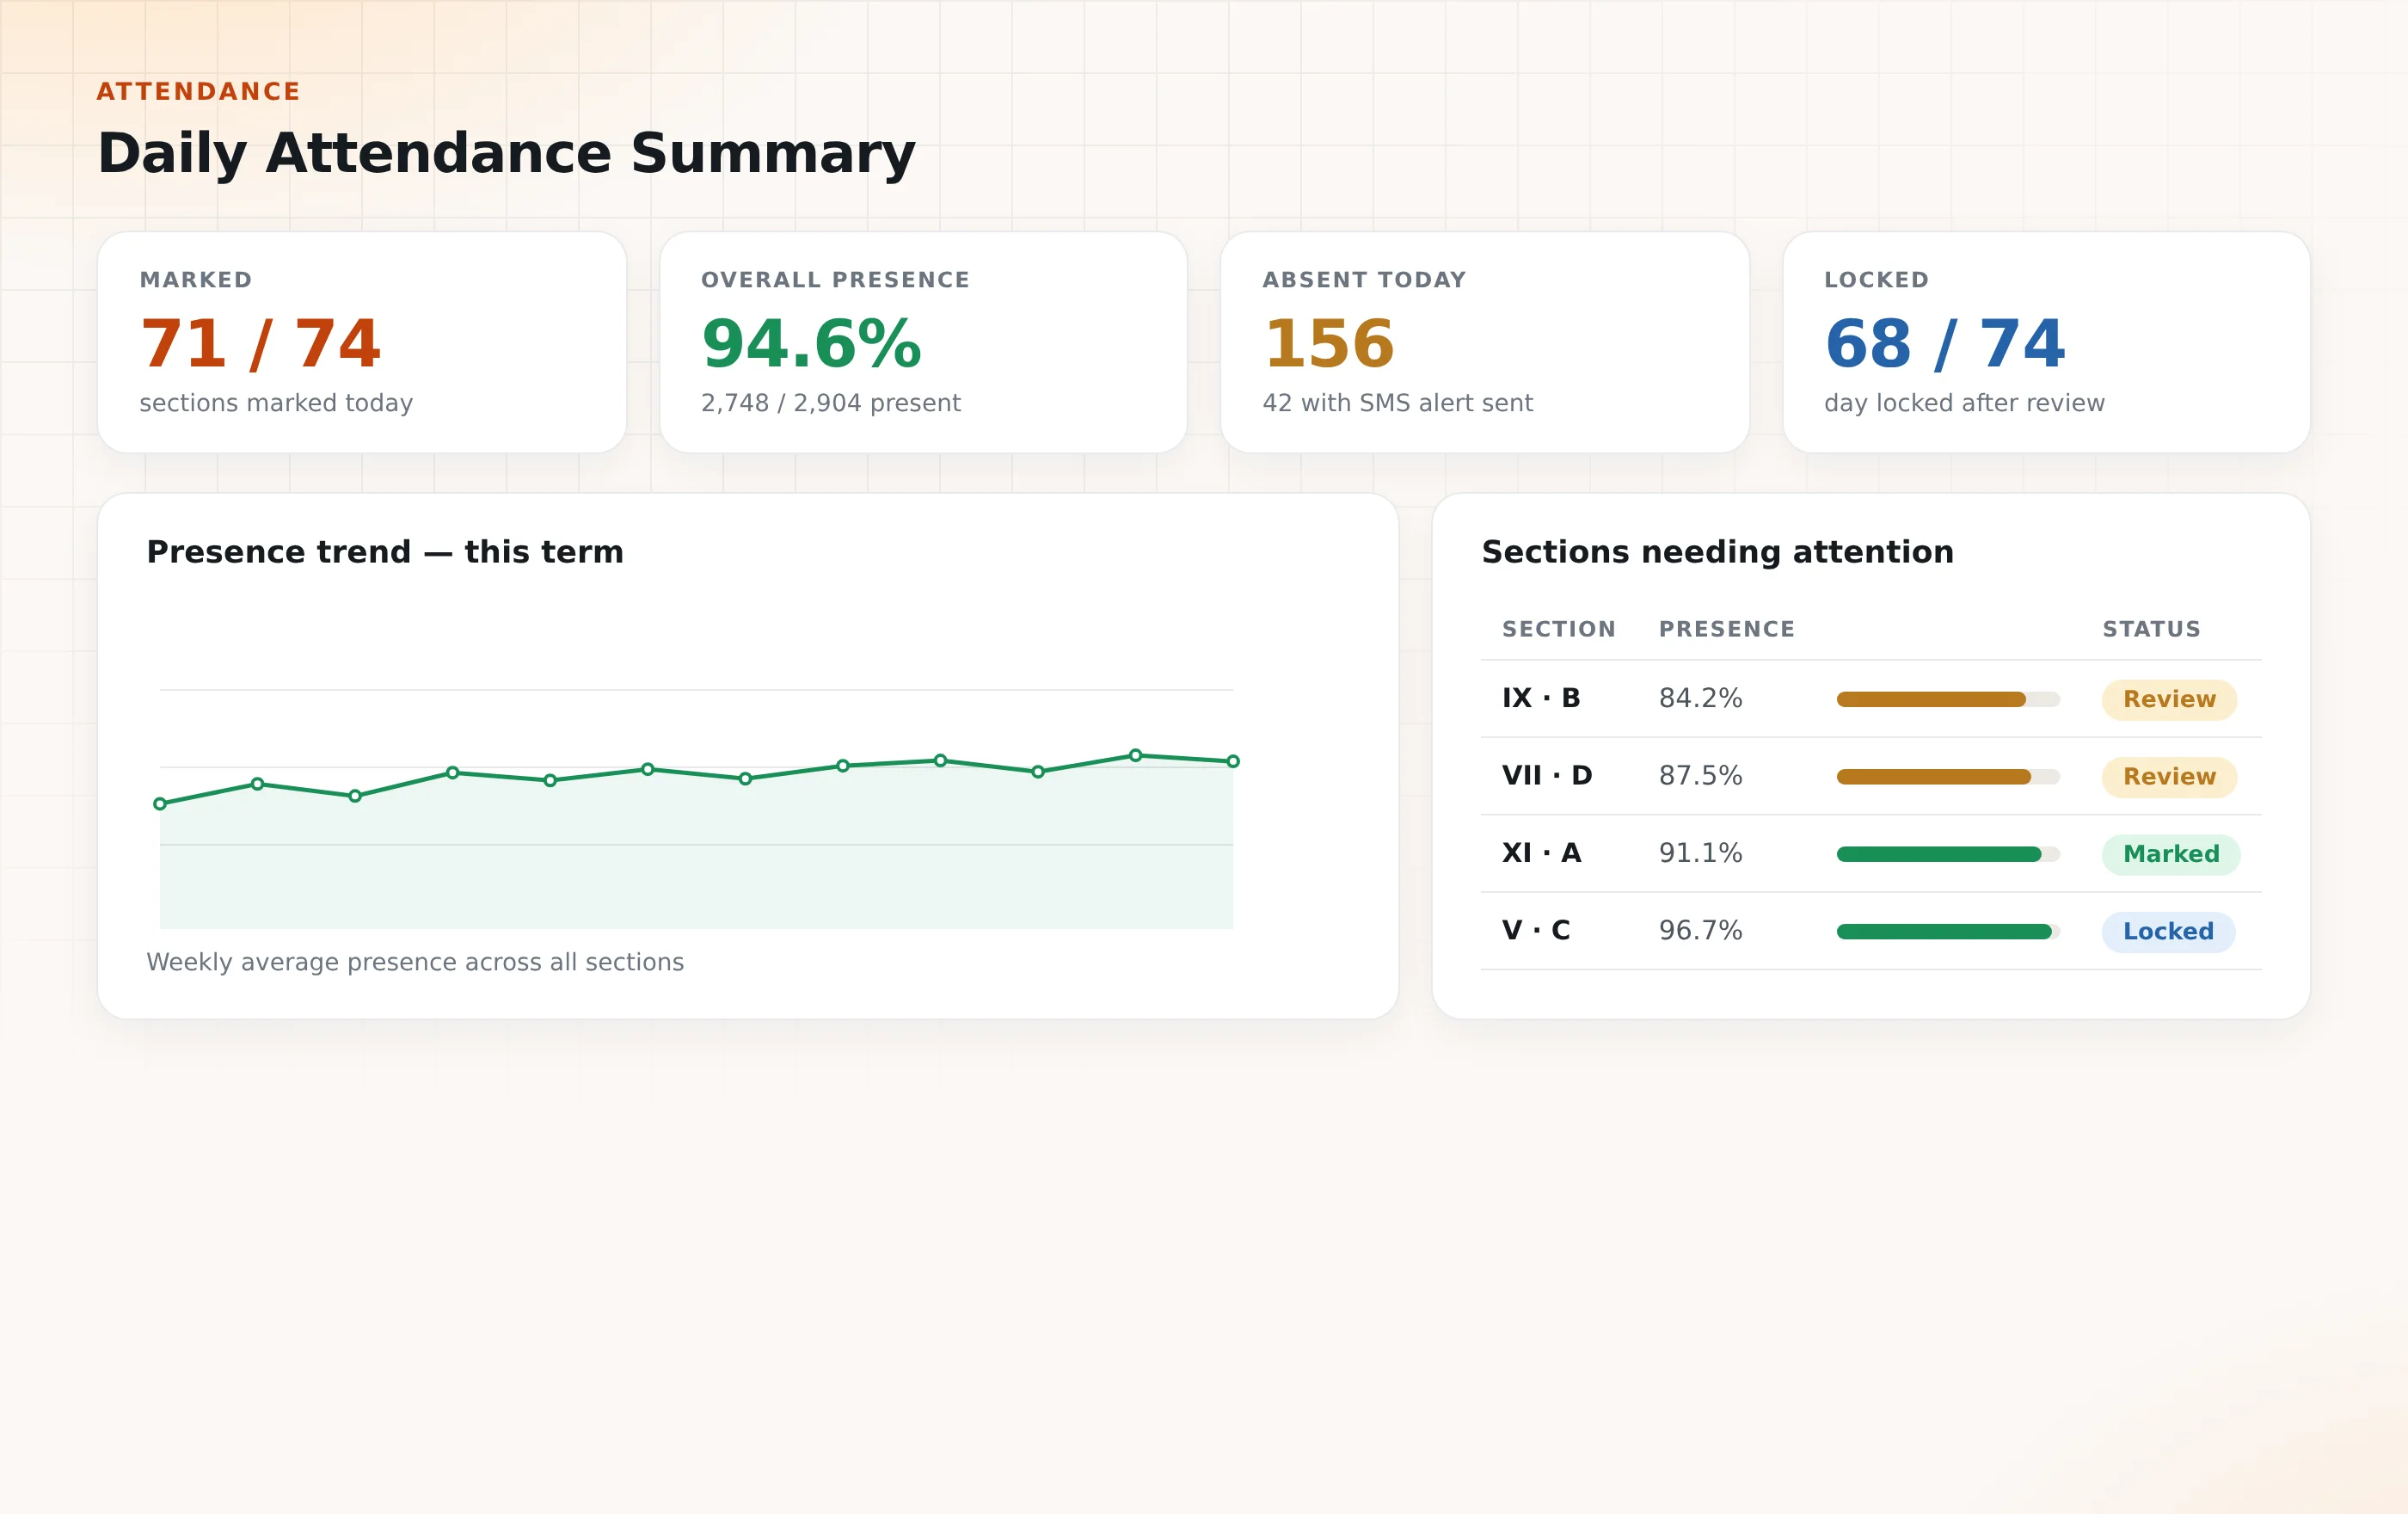Click the orange ATTENDANCE label
The height and width of the screenshot is (1514, 2408).
[198, 92]
